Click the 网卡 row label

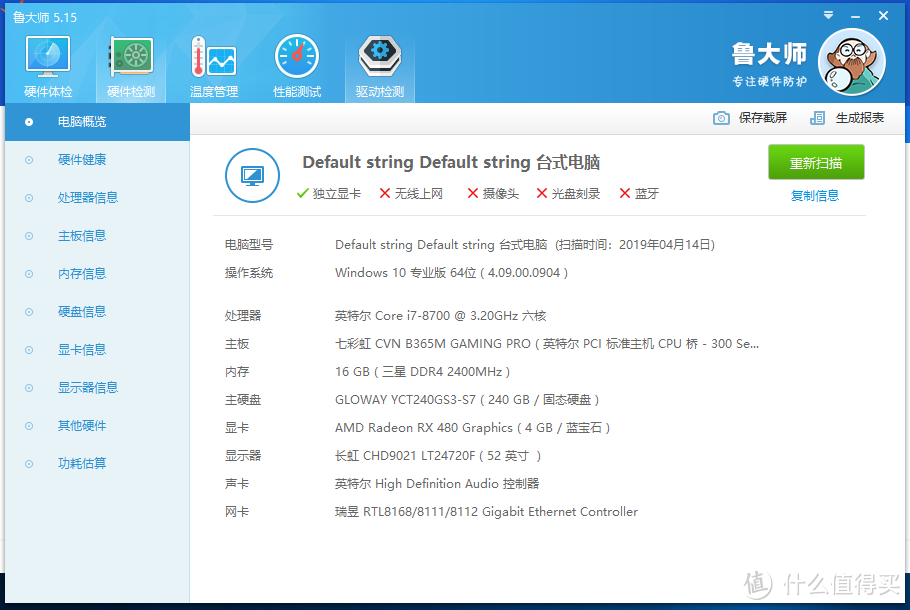click(237, 512)
